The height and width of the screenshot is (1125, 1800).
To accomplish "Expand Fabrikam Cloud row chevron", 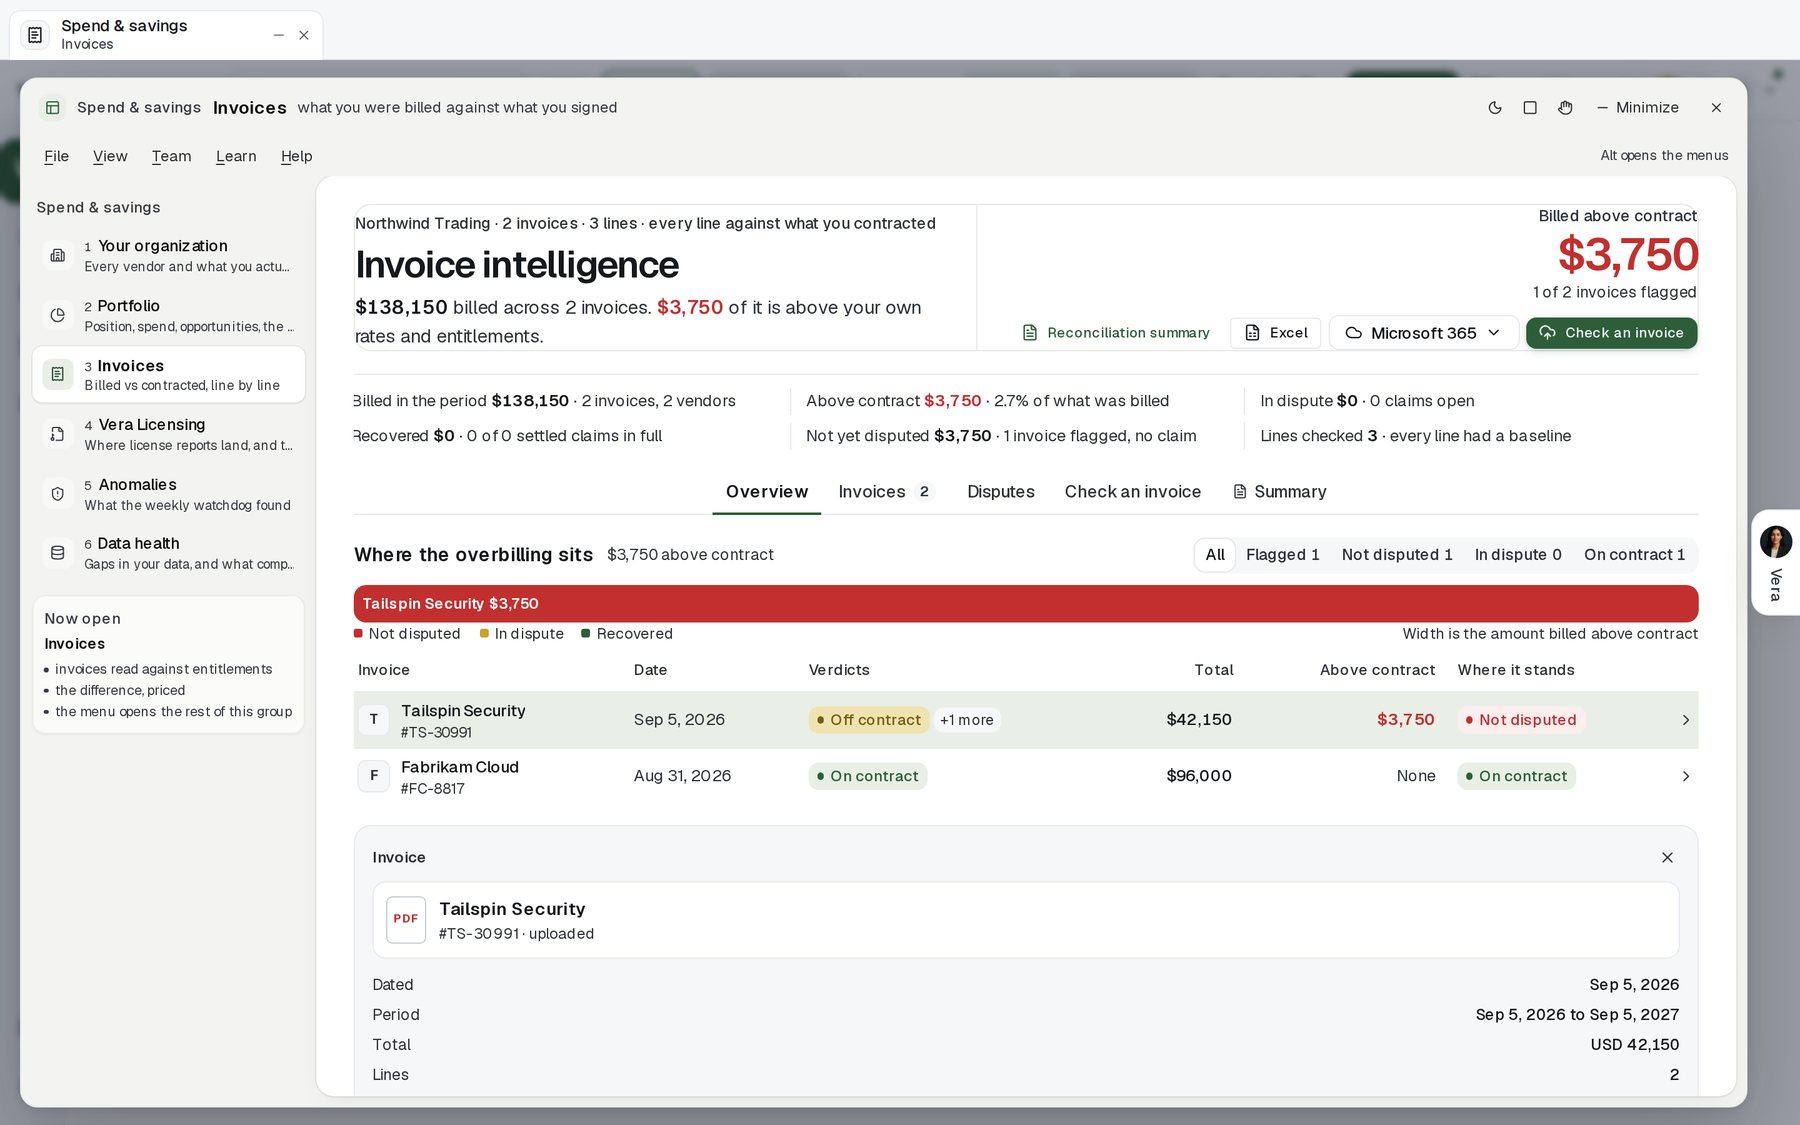I will point(1686,776).
